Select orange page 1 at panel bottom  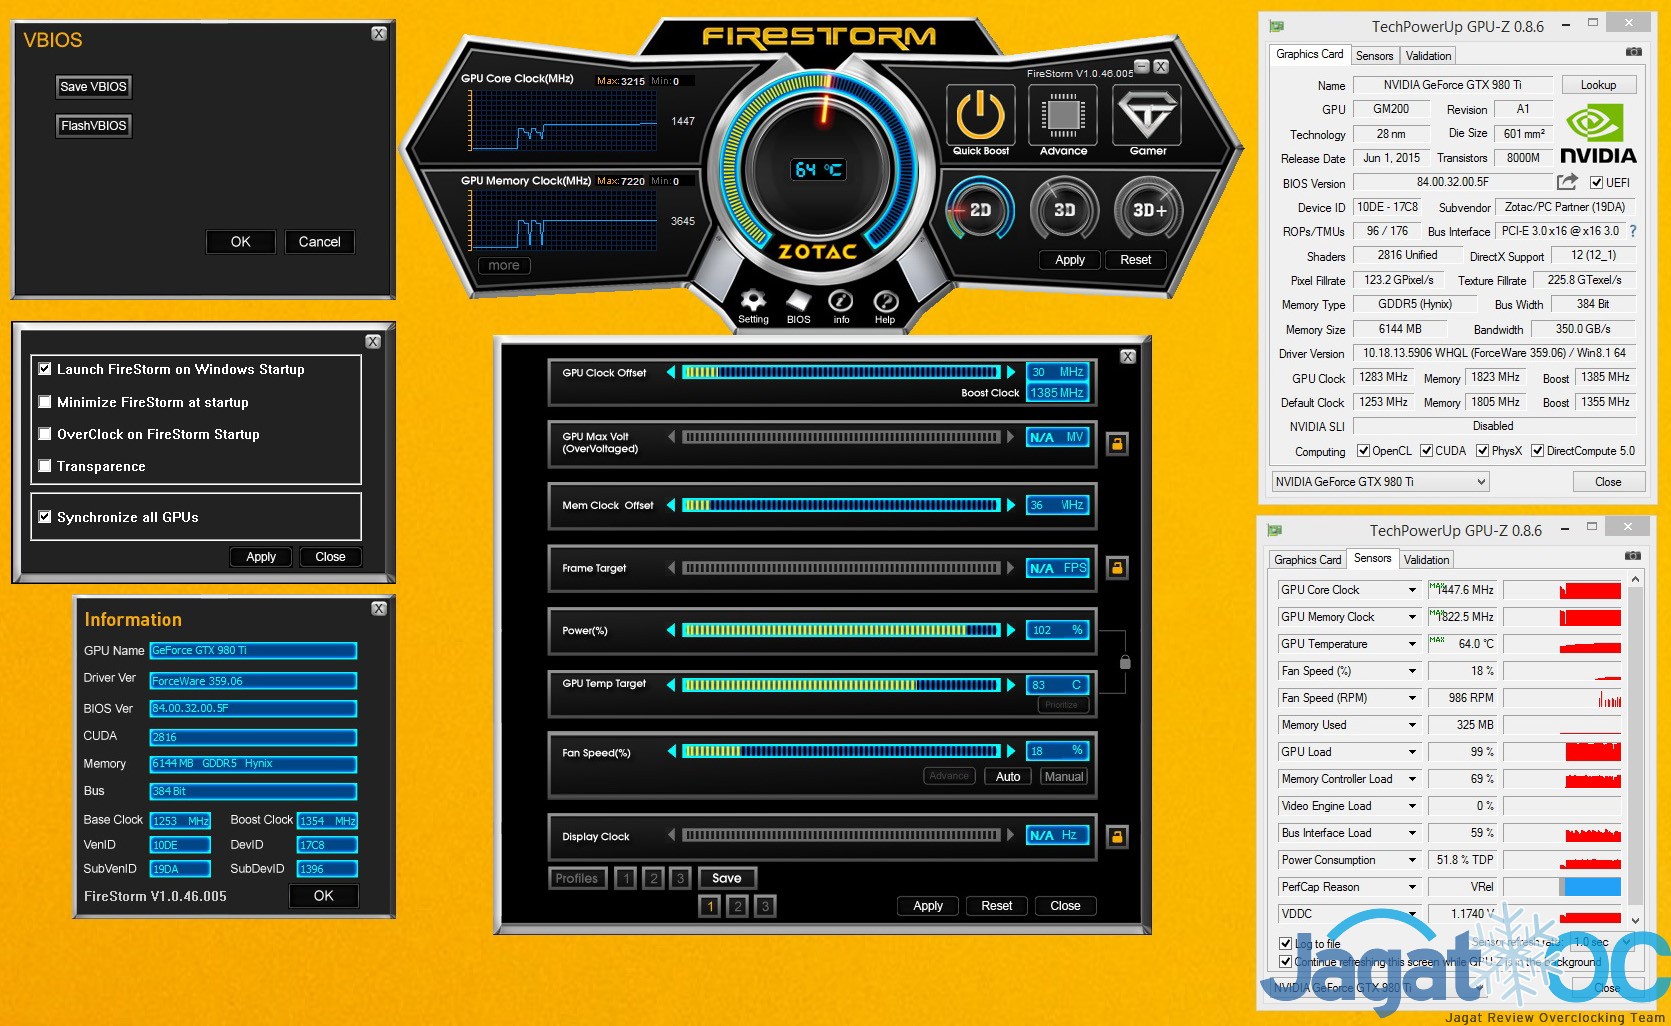click(x=710, y=906)
